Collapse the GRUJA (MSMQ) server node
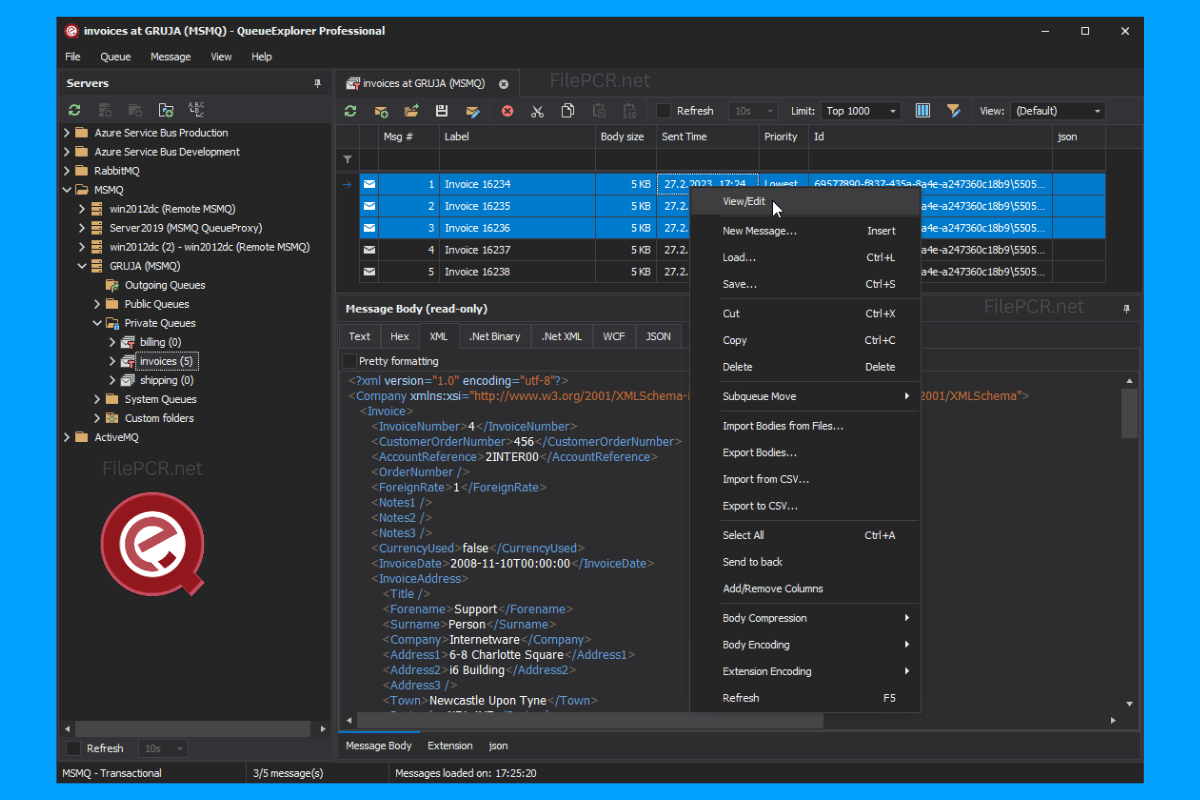The image size is (1200, 800). click(82, 266)
